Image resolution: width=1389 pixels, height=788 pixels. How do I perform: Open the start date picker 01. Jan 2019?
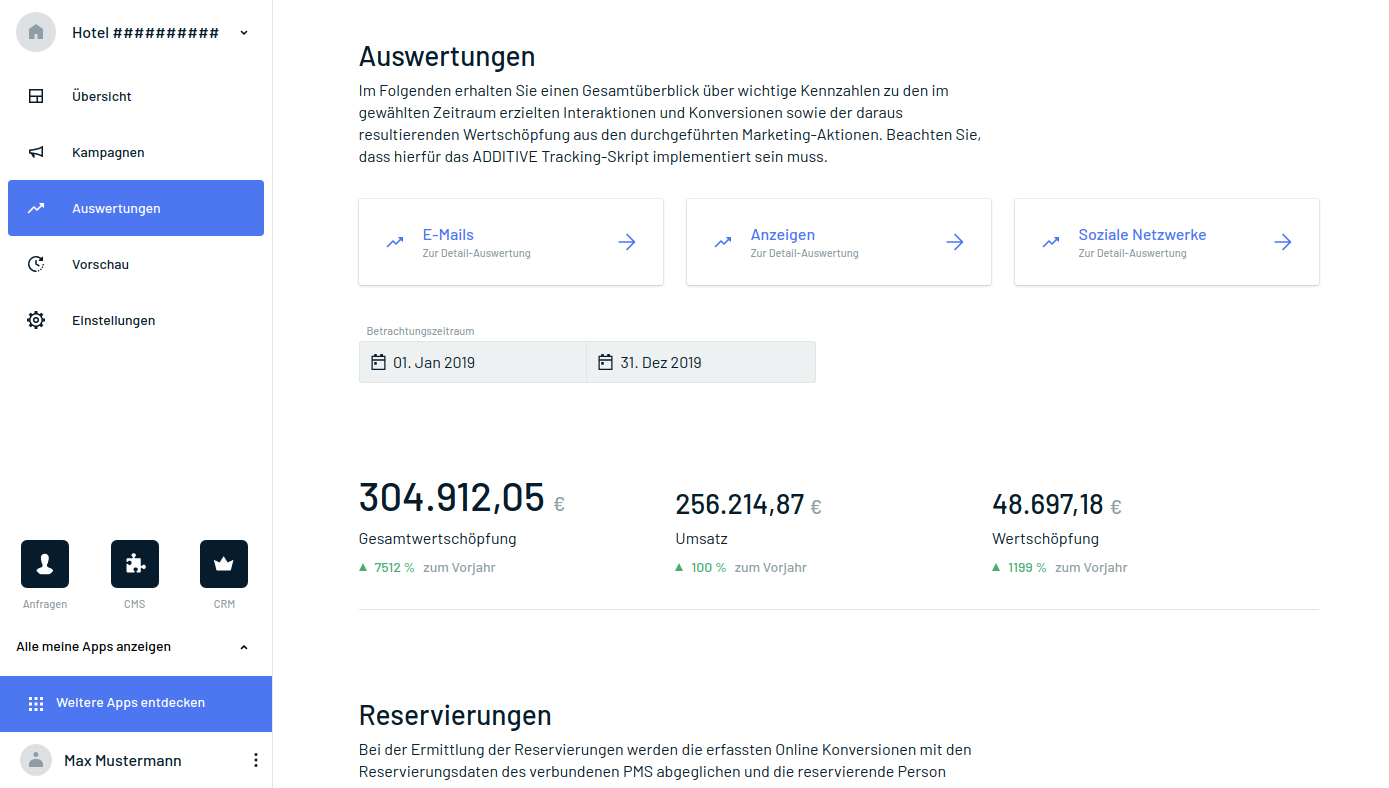[472, 362]
